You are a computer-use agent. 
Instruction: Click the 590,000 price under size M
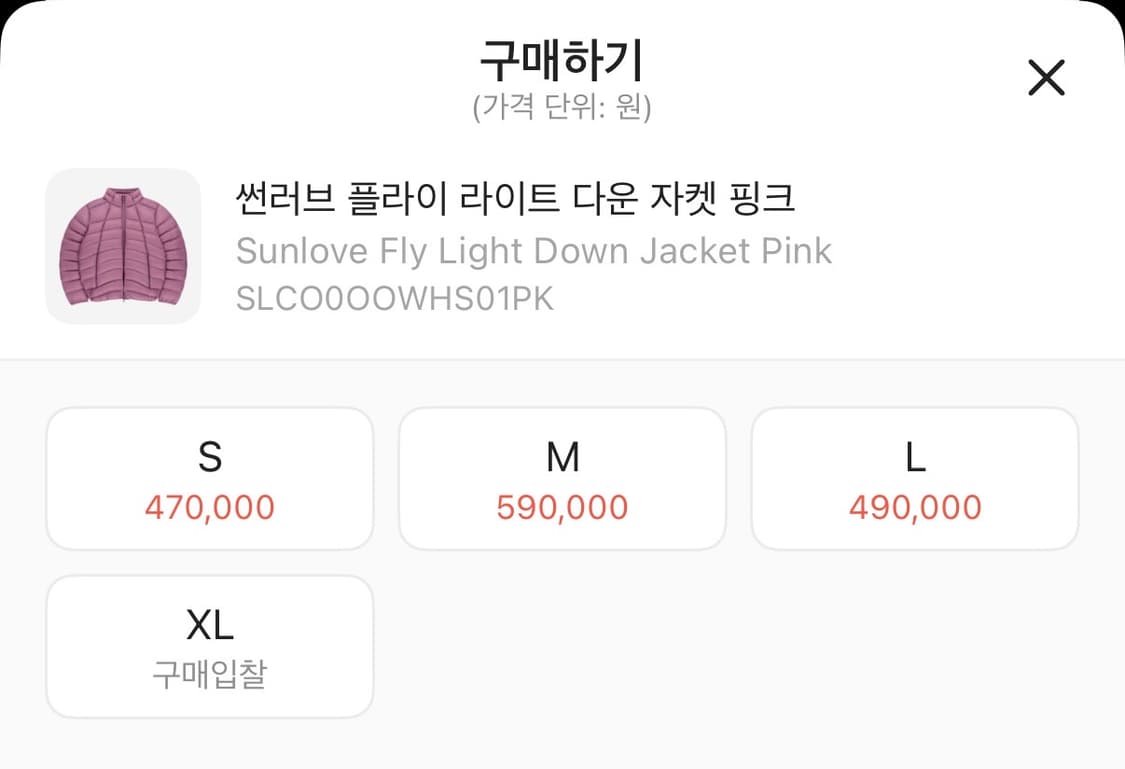tap(563, 507)
